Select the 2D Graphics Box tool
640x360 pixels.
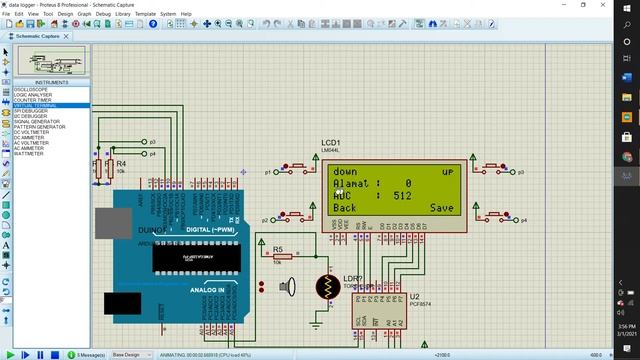[x=6, y=205]
